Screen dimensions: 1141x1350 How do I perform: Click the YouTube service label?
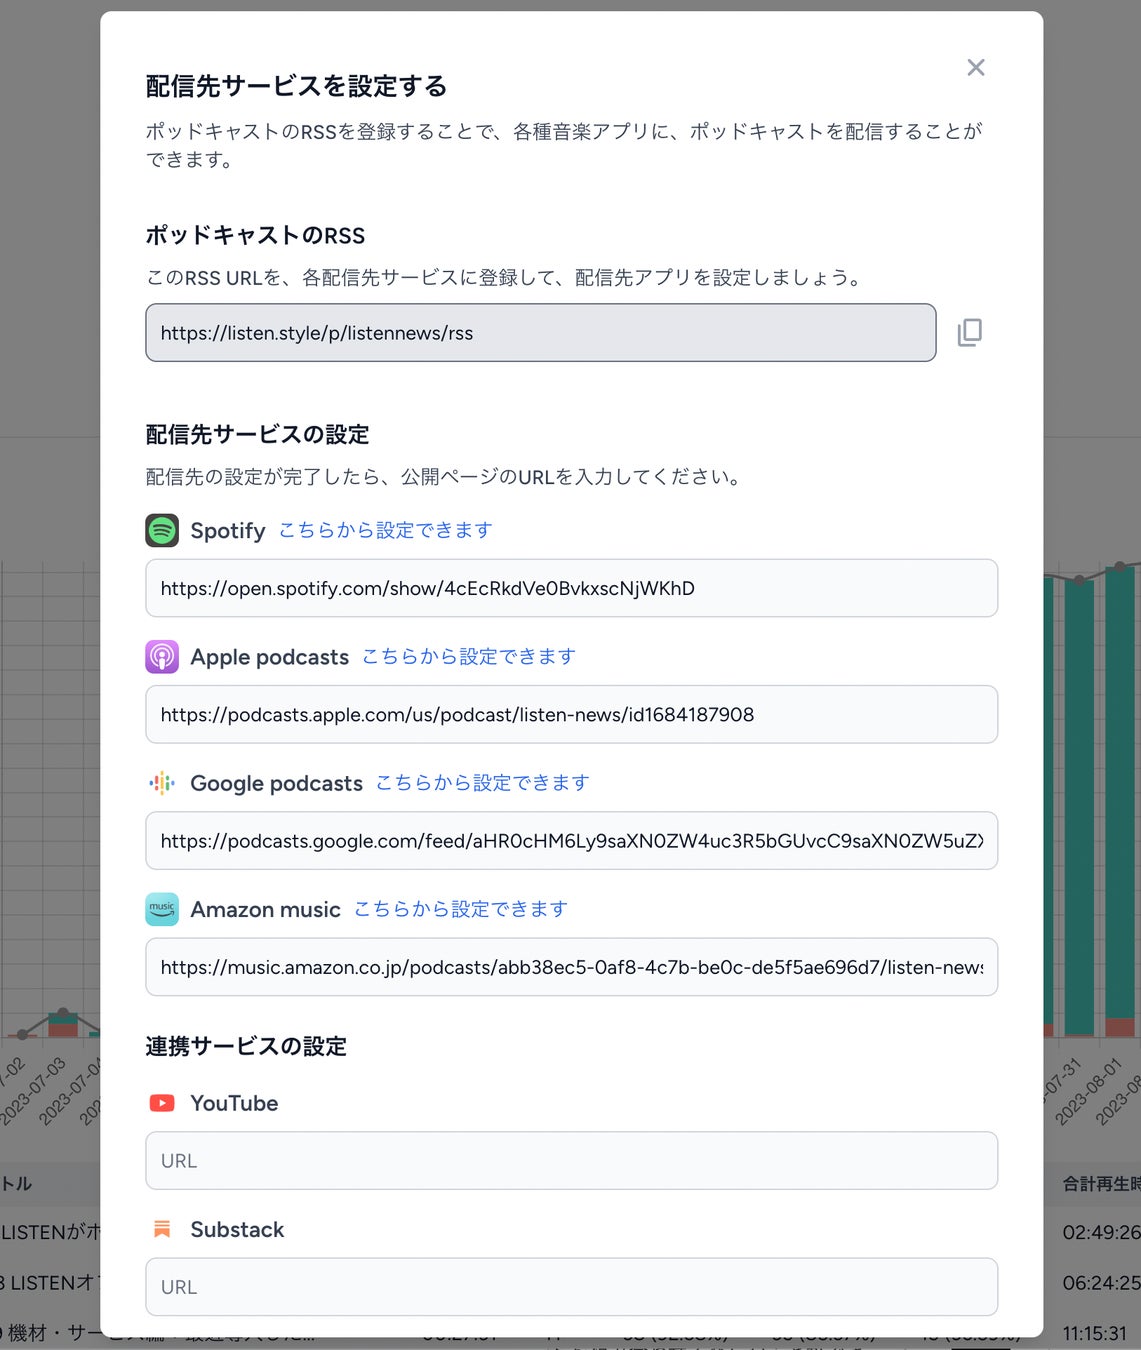coord(235,1103)
